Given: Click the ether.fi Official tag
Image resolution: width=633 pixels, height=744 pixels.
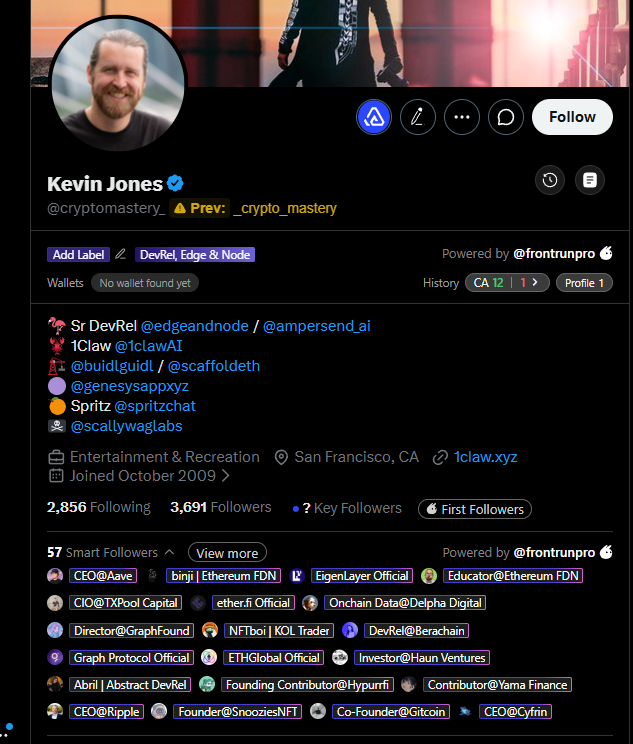Looking at the screenshot, I should [253, 603].
